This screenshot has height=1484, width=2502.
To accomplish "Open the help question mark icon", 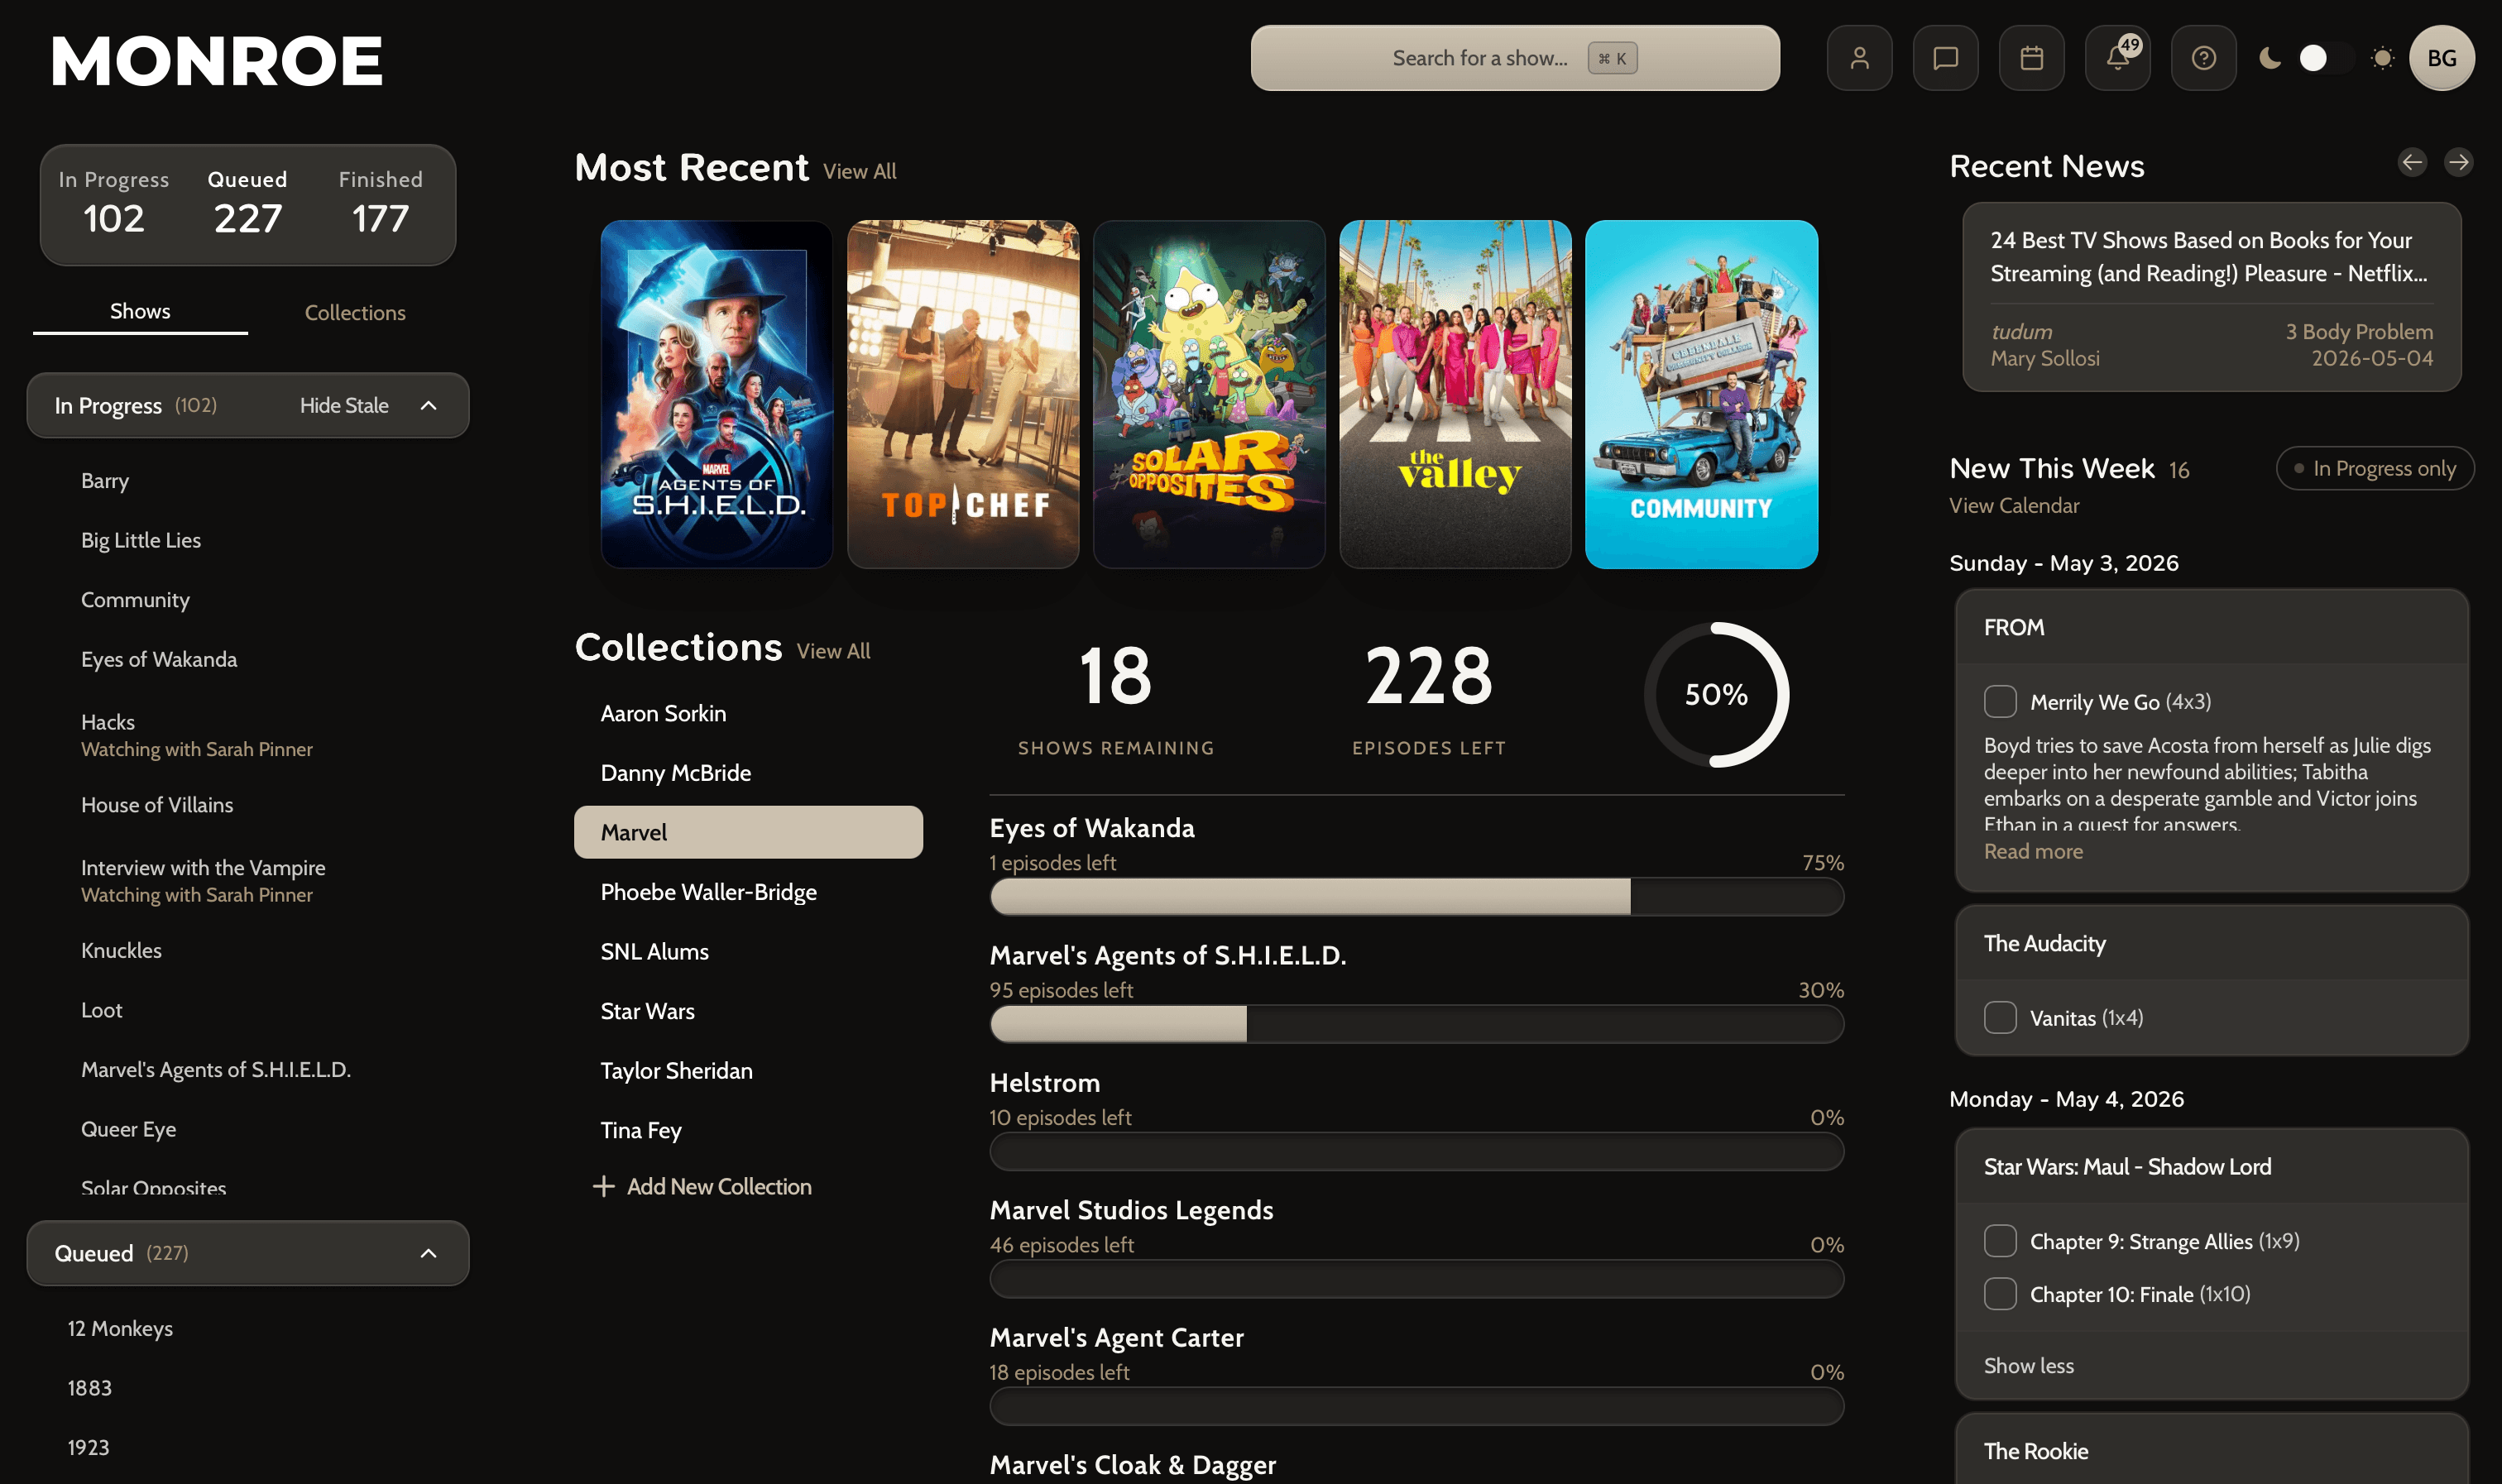I will (x=2203, y=58).
